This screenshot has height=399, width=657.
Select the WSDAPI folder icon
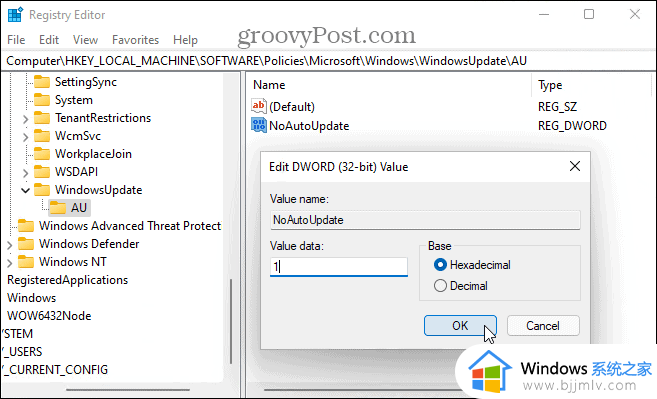coord(42,172)
